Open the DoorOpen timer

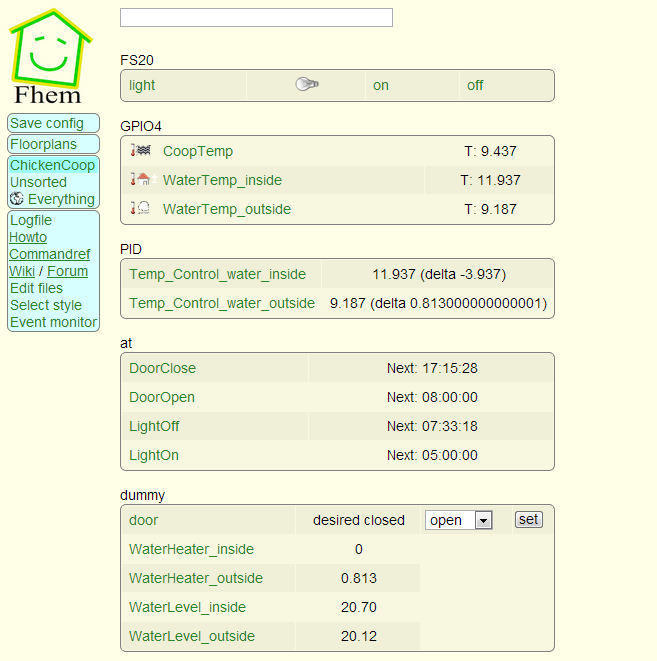pos(162,397)
